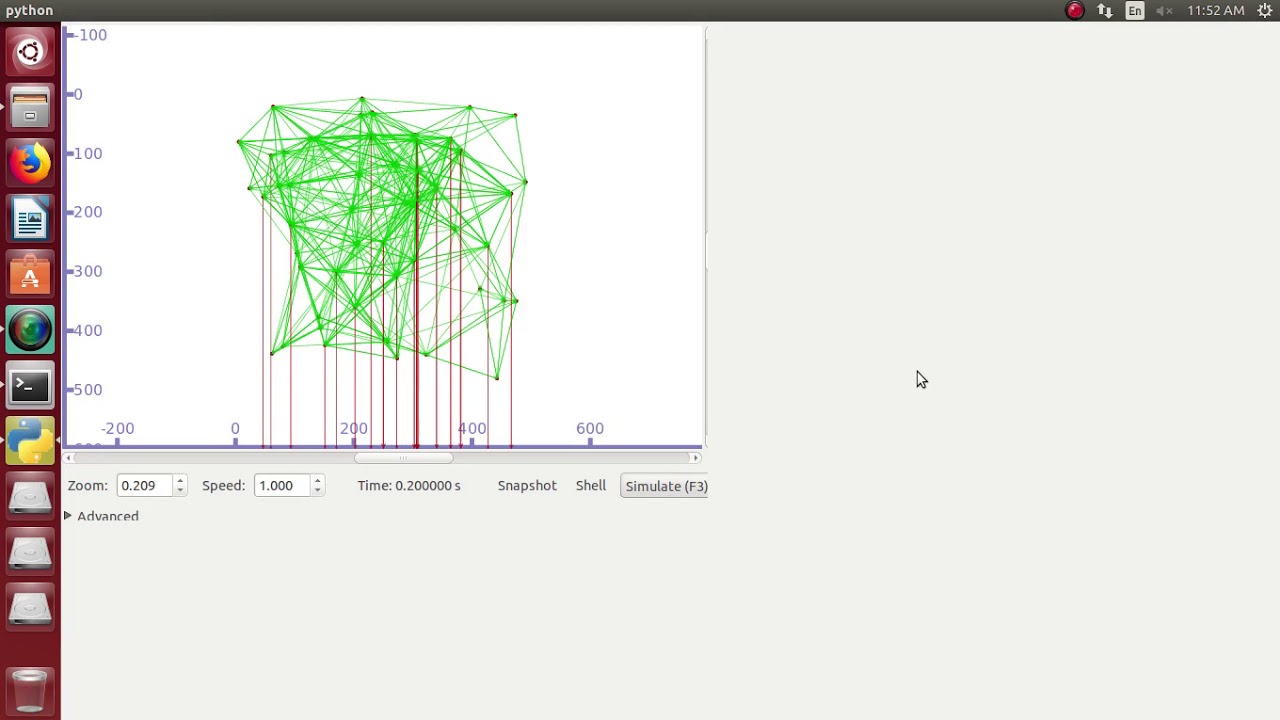
Task: Open the system session gear menu
Action: click(x=1265, y=11)
